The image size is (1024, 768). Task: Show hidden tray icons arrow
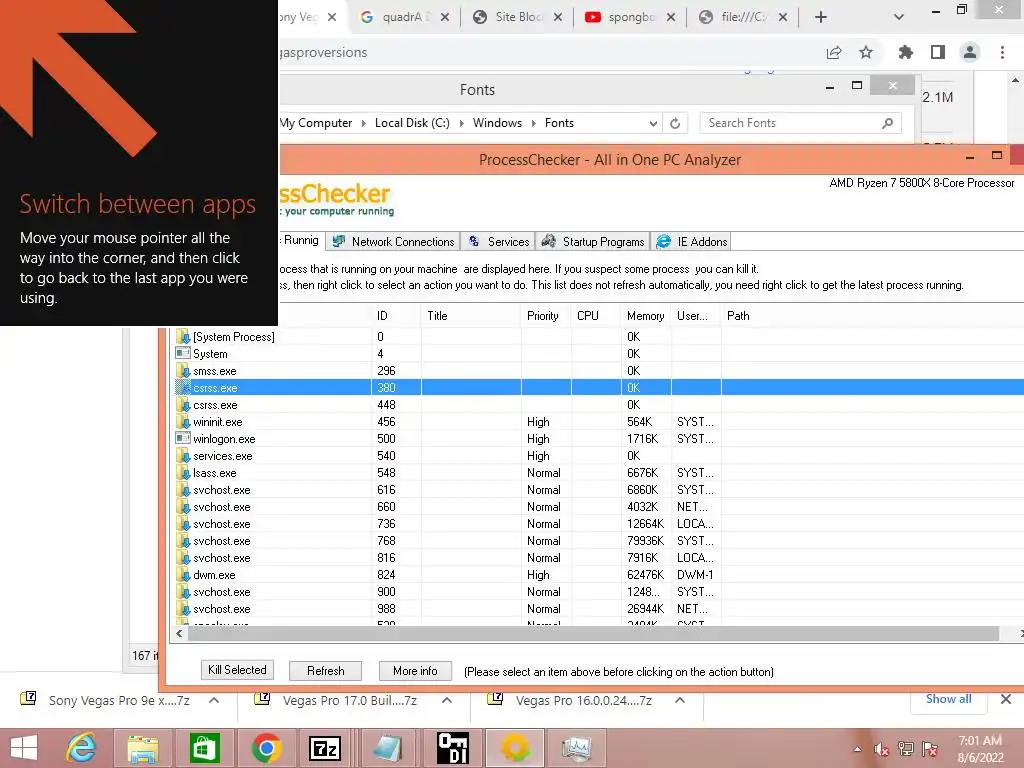pyautogui.click(x=857, y=749)
